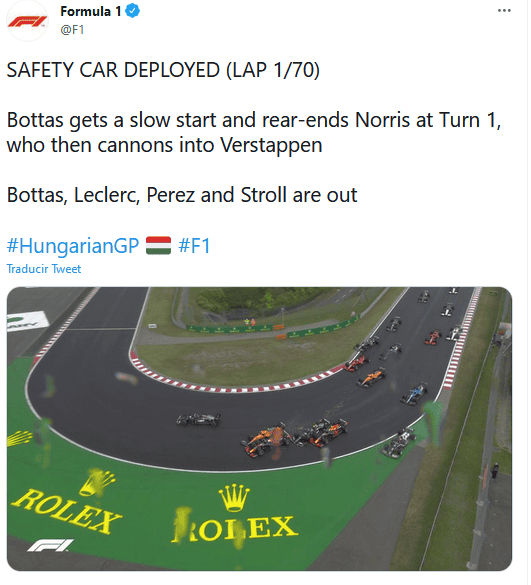The image size is (531, 585).
Task: Visit the @F1 handle
Action: point(72,29)
